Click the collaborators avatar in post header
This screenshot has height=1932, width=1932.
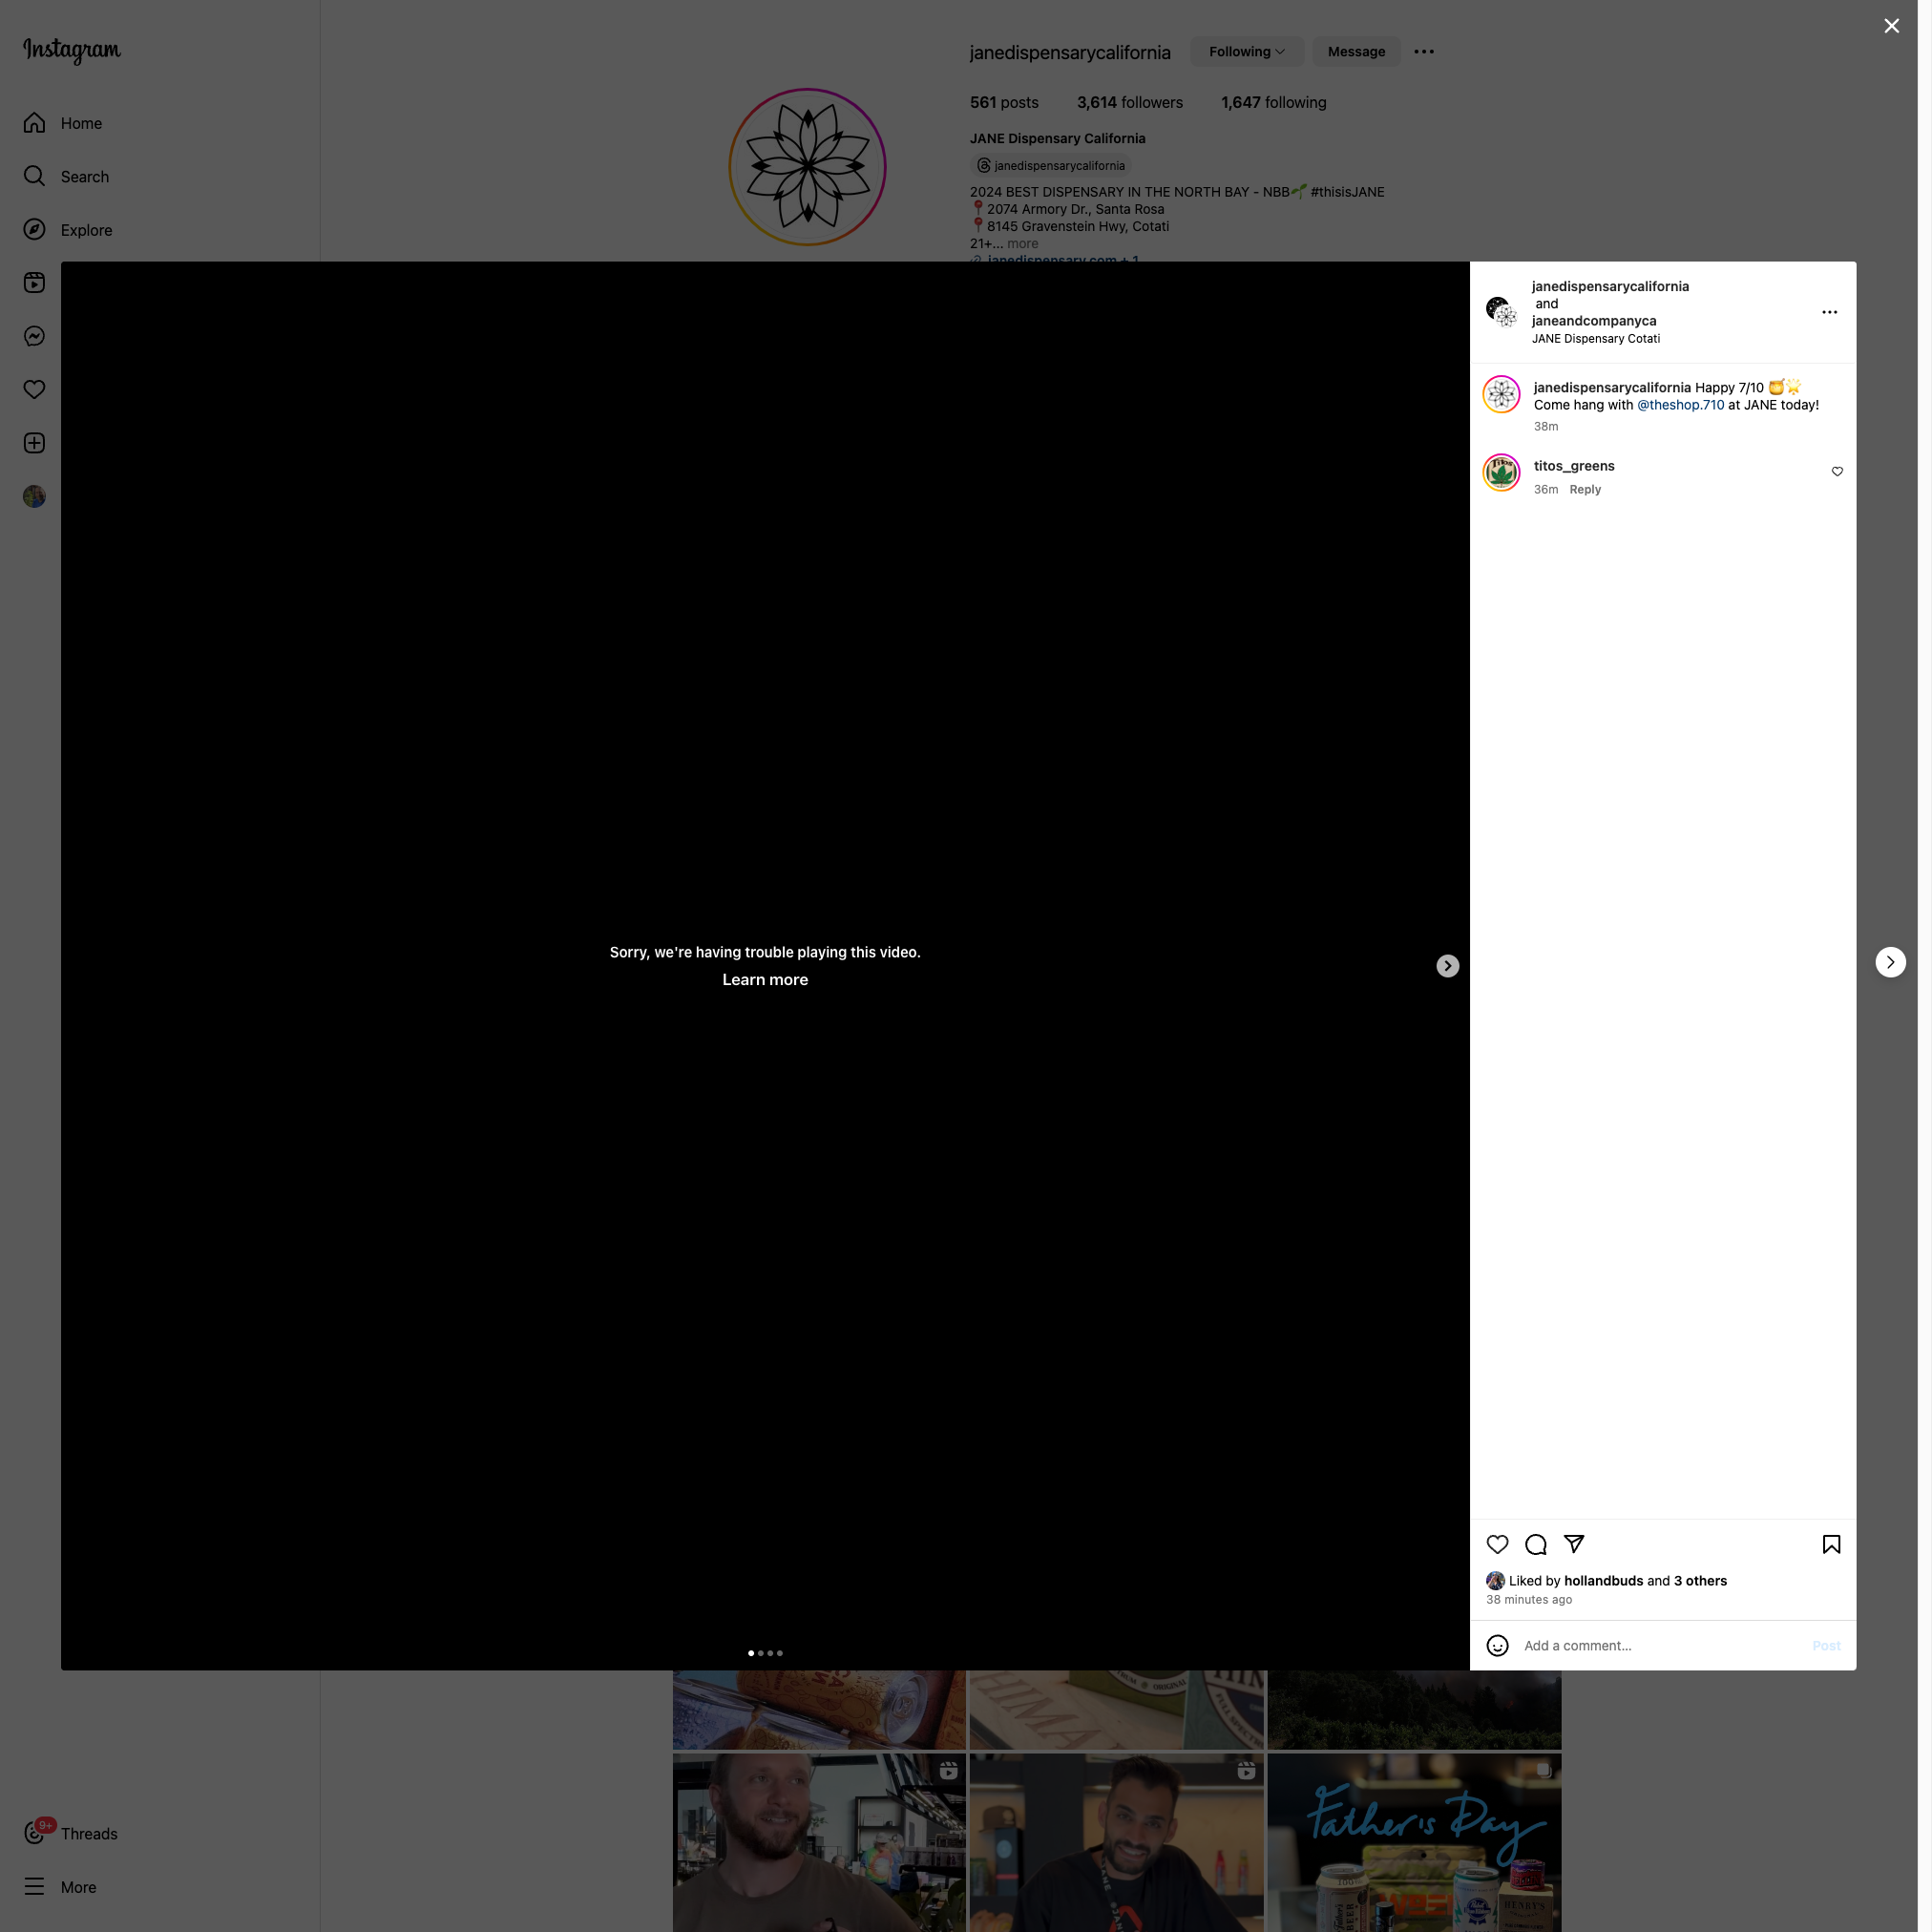coord(1501,312)
